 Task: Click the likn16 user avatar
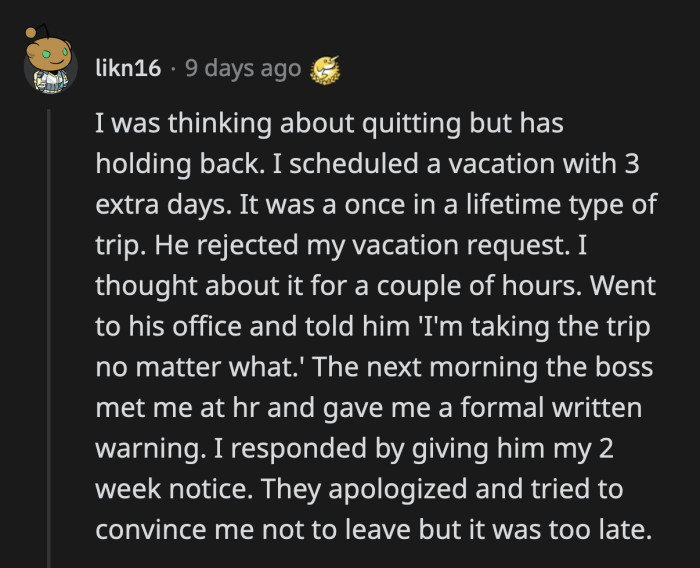[x=47, y=66]
